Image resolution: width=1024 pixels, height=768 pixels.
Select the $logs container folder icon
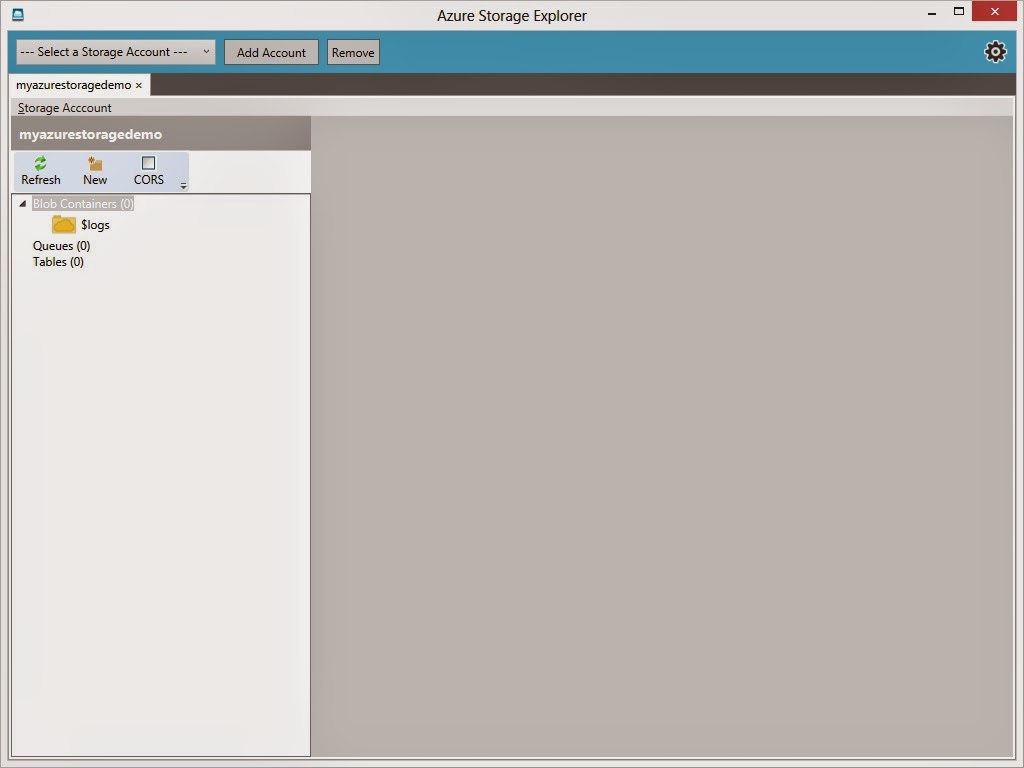coord(63,225)
